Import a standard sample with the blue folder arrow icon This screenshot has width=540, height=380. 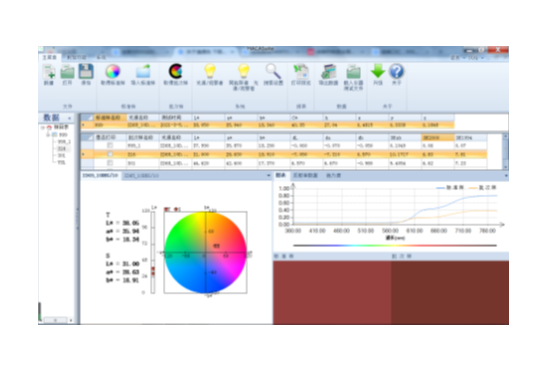tap(143, 75)
